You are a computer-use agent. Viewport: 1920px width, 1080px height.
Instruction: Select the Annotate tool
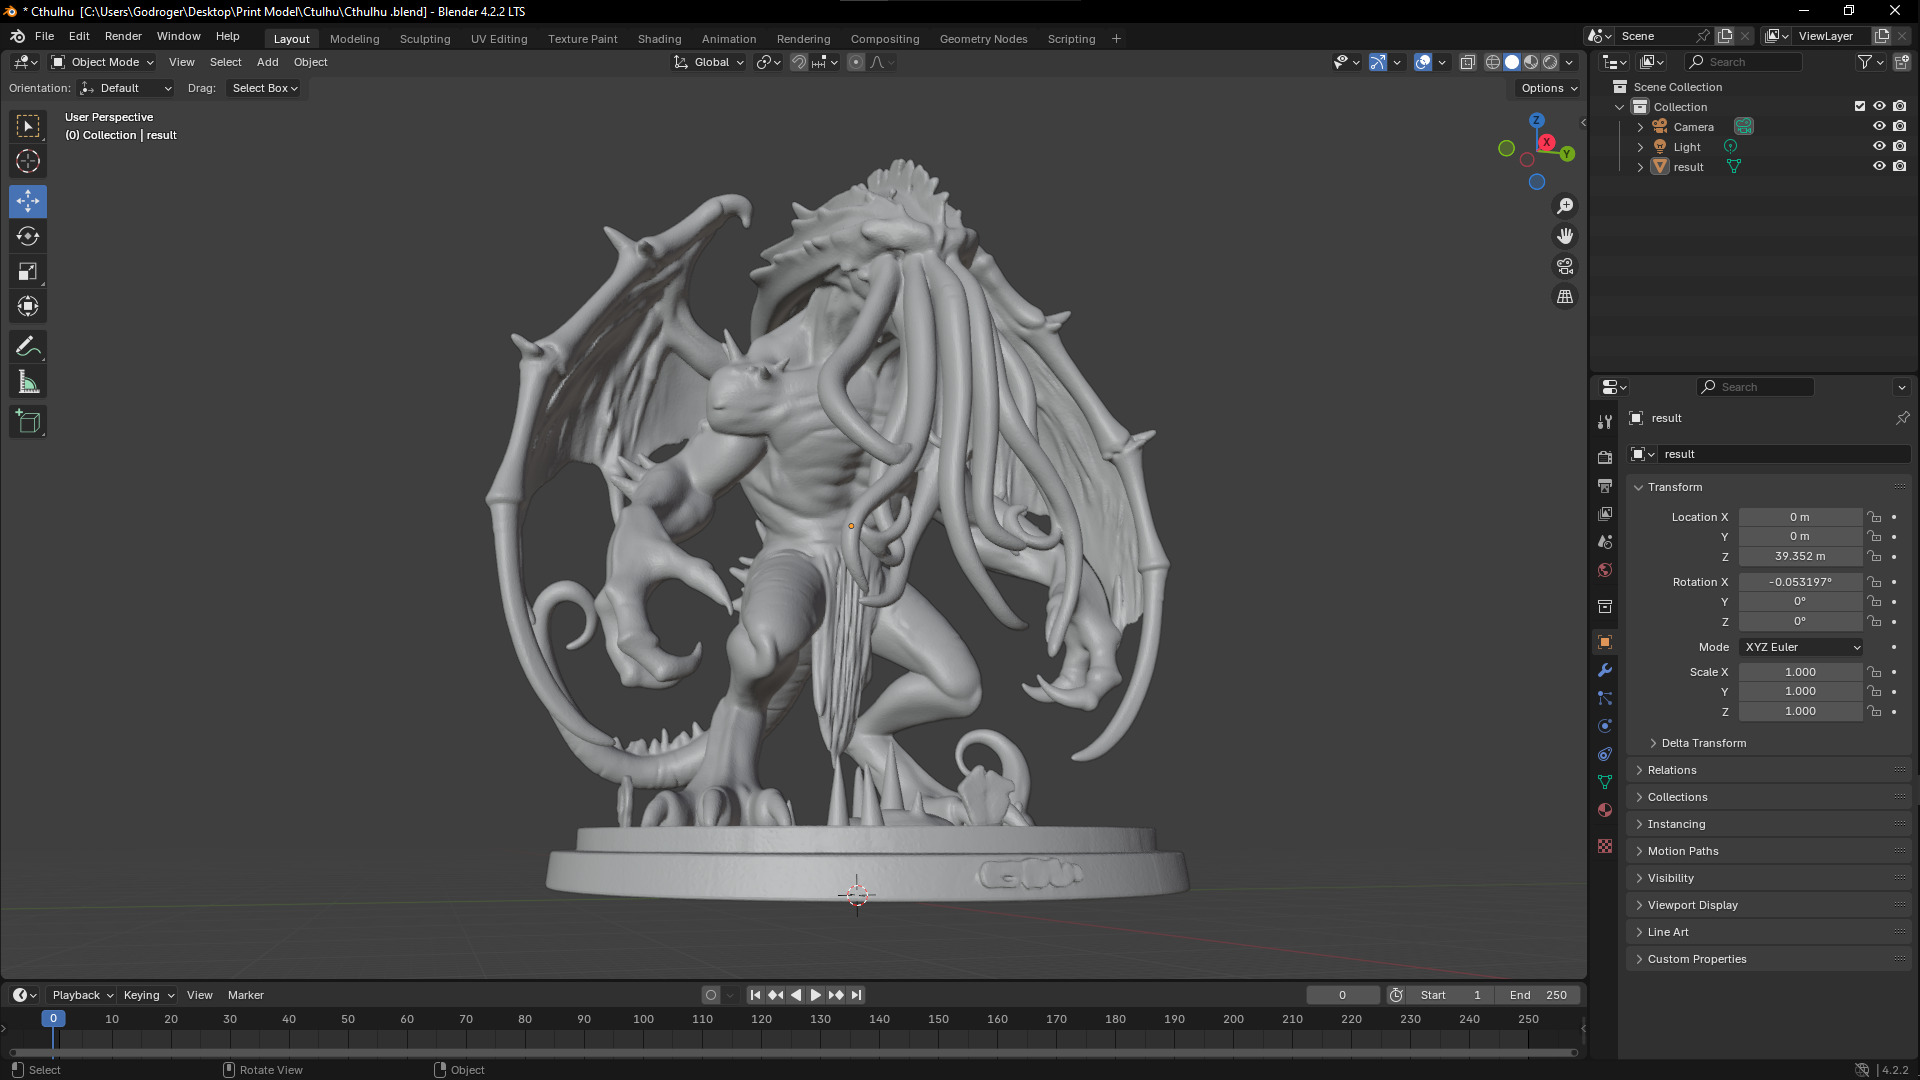[28, 347]
